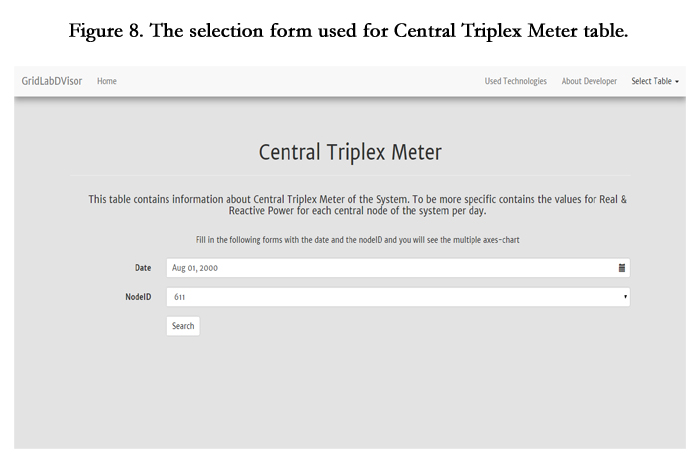Click the NodeID field label
Screen dimensions: 700x472
(138, 297)
